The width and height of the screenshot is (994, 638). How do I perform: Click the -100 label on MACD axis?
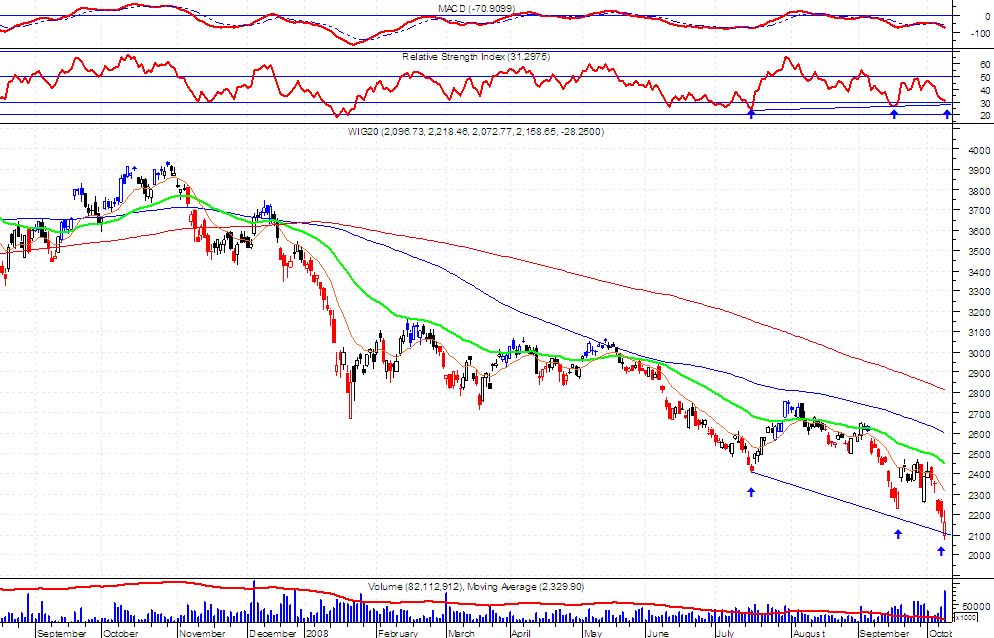(980, 34)
